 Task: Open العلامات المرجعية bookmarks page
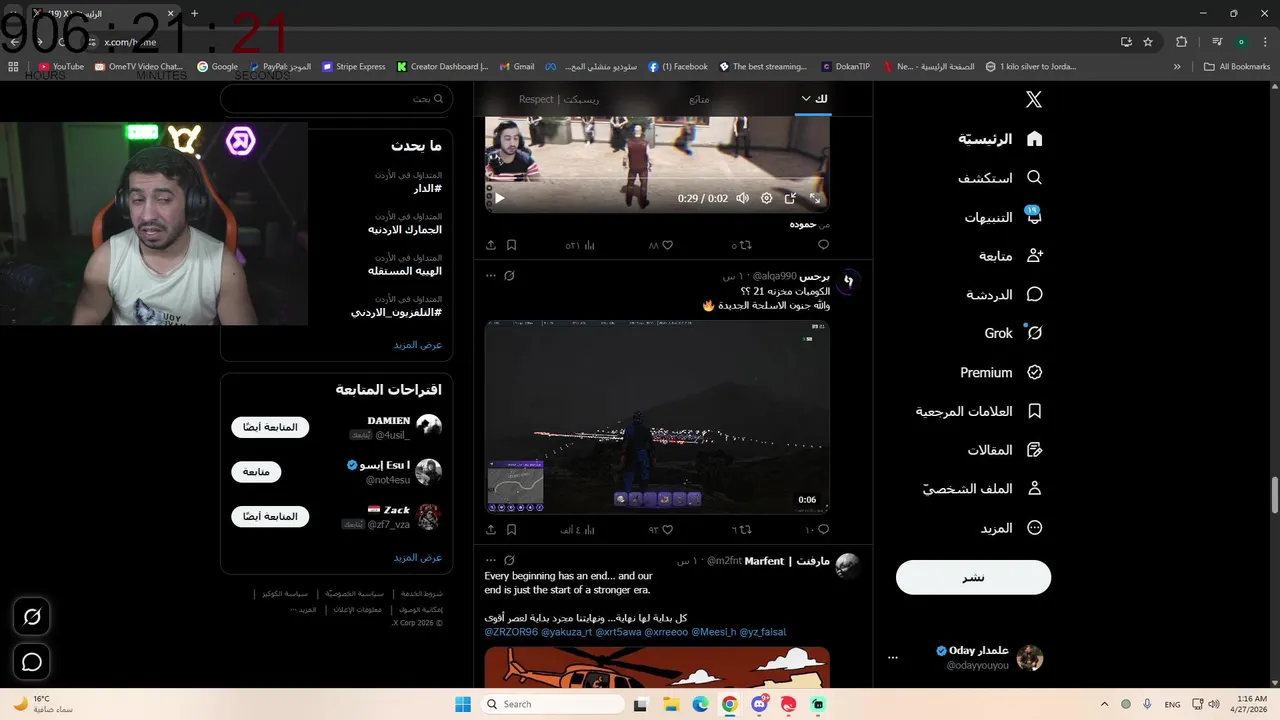[x=980, y=411]
